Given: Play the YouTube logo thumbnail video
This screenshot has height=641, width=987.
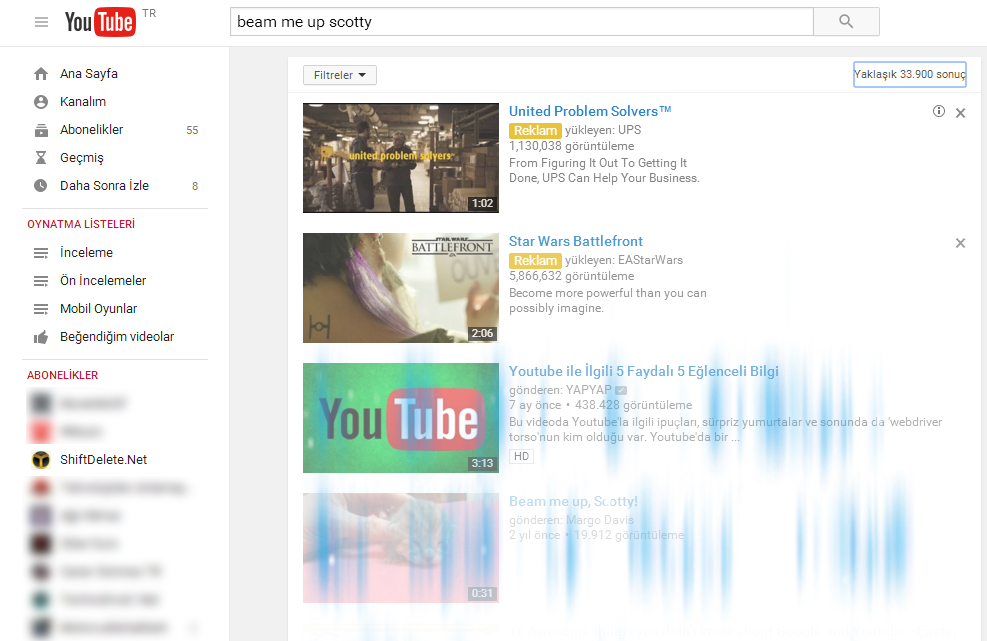Looking at the screenshot, I should (400, 418).
